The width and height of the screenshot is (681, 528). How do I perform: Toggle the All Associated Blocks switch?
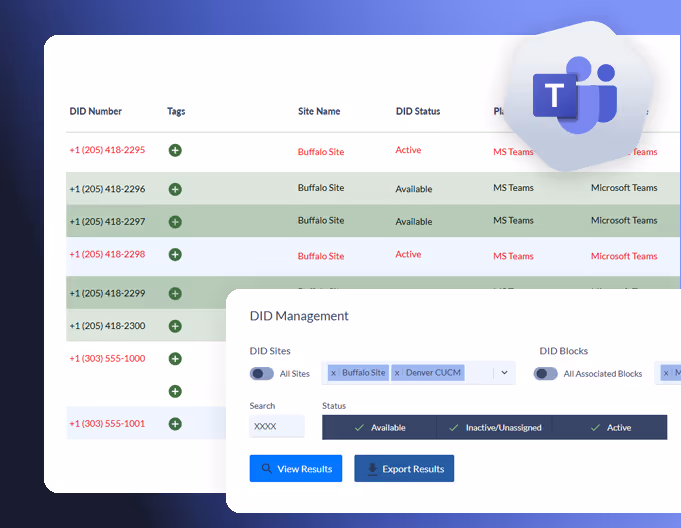(x=545, y=373)
